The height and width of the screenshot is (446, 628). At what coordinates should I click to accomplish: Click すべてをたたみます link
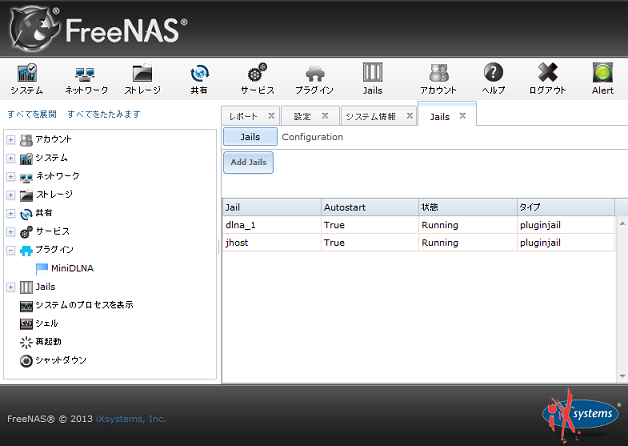point(104,114)
